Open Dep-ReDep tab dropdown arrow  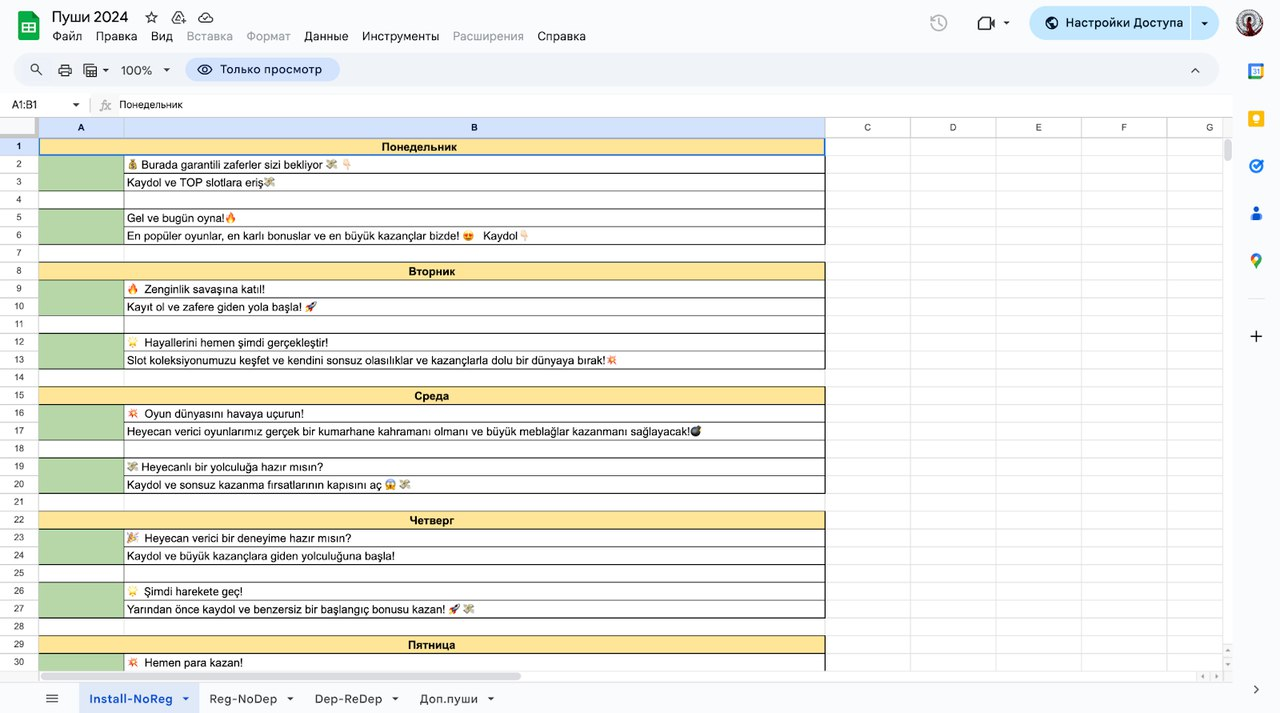coord(395,699)
